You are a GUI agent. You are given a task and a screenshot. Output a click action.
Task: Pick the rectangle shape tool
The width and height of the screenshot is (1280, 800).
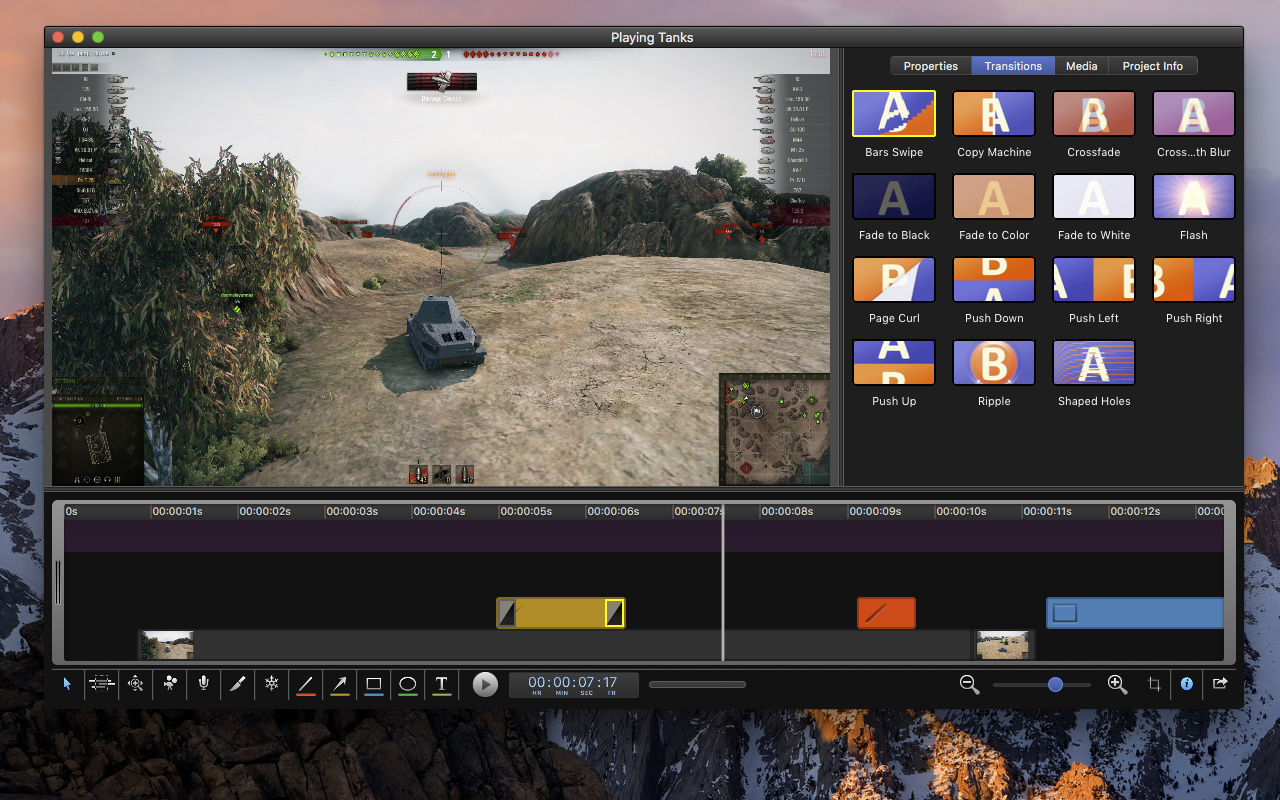(374, 684)
